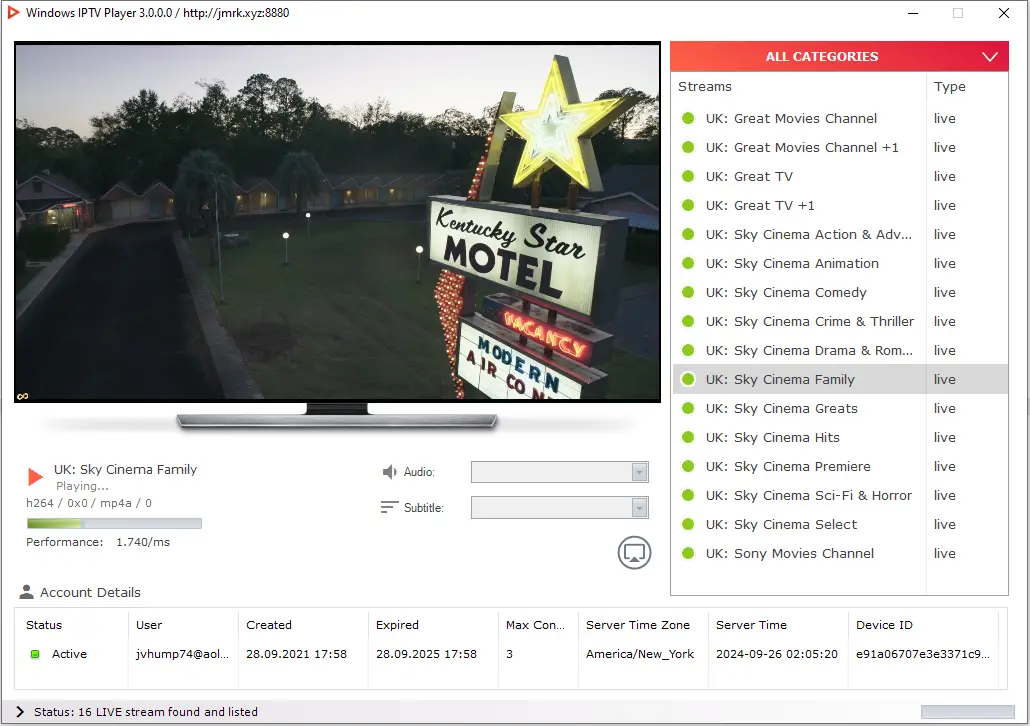
Task: Click green dot beside Sky Cinema Comedy
Action: point(688,292)
